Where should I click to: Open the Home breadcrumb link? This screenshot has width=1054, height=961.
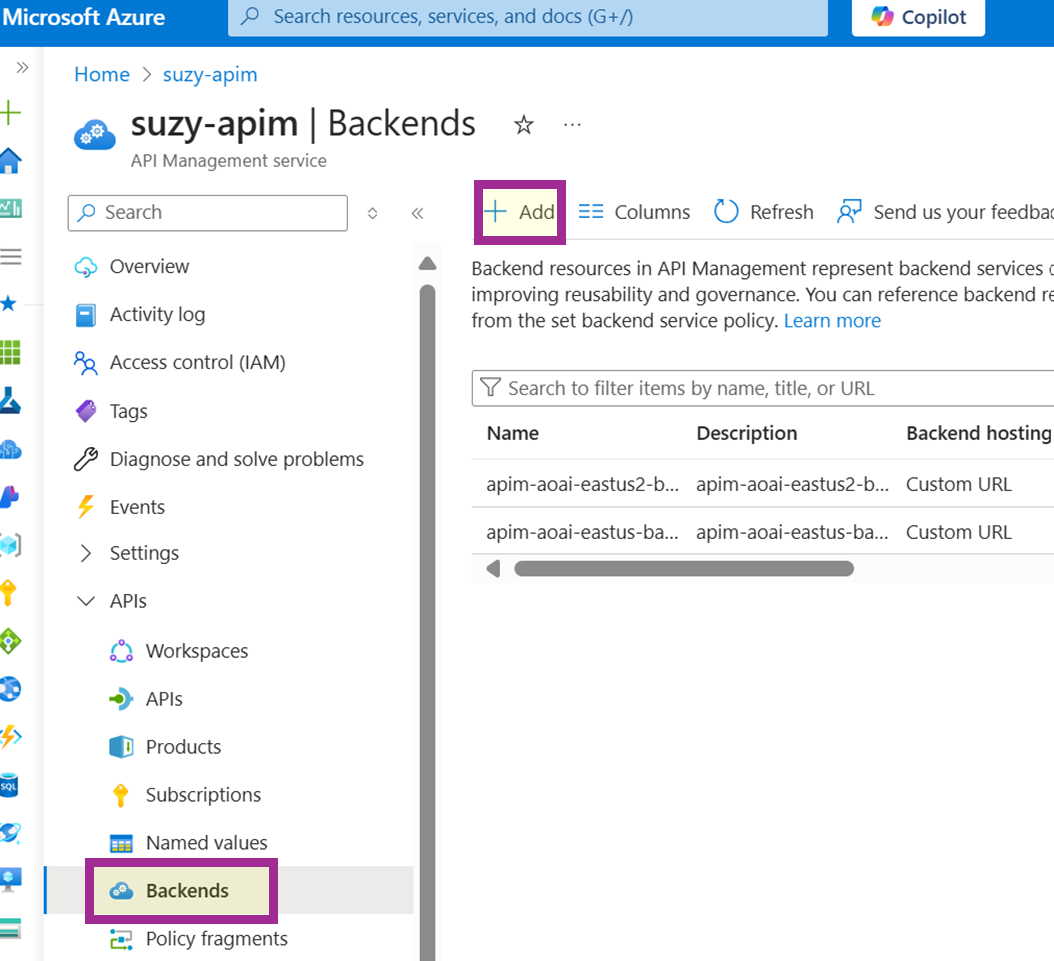pyautogui.click(x=102, y=75)
